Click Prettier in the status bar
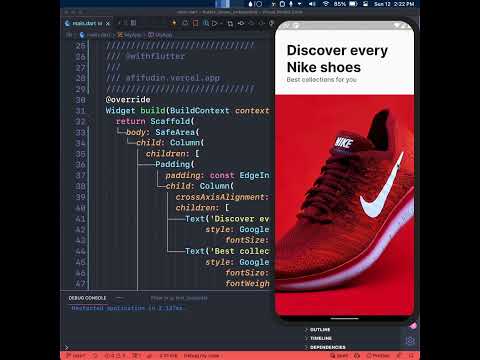Screen dimensions: 480x360 [378, 356]
